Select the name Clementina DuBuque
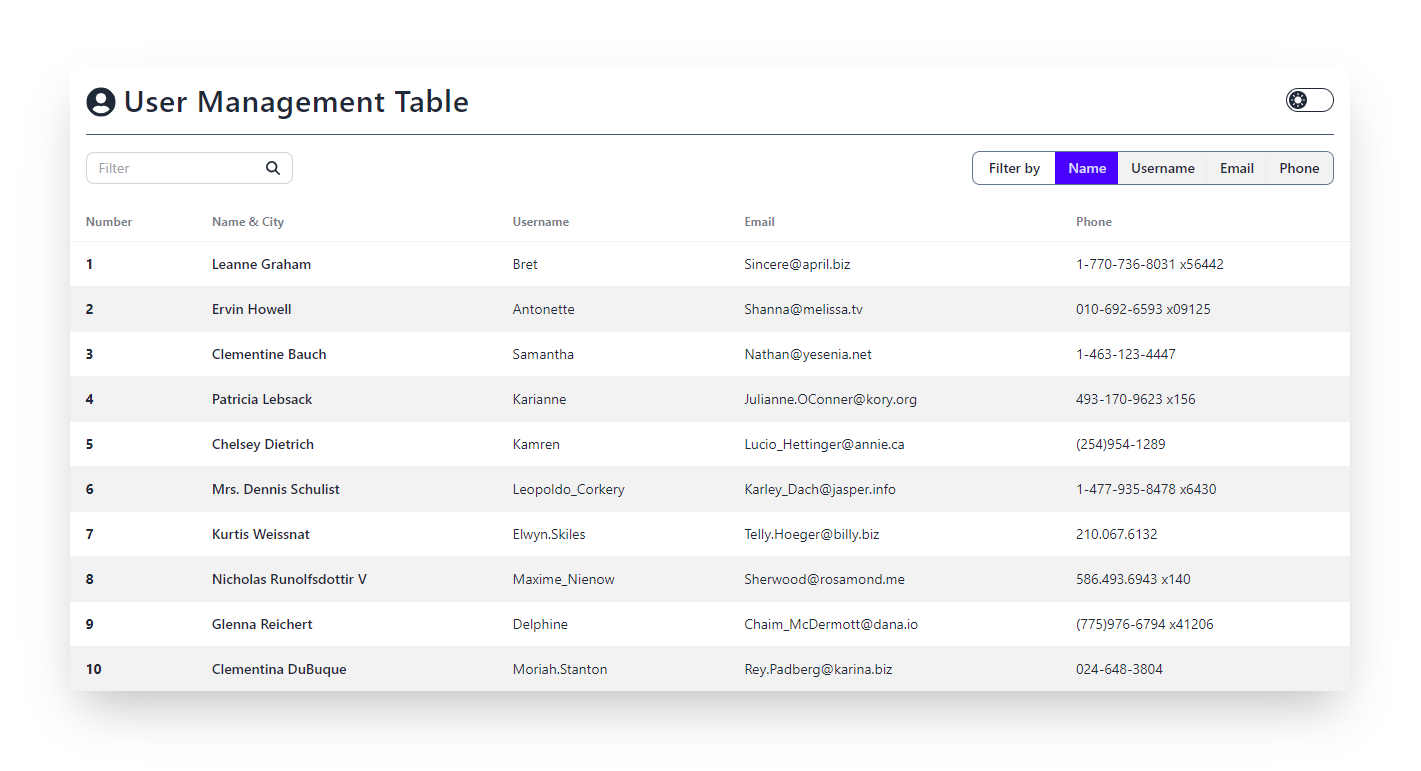The width and height of the screenshot is (1421, 771). click(x=279, y=669)
